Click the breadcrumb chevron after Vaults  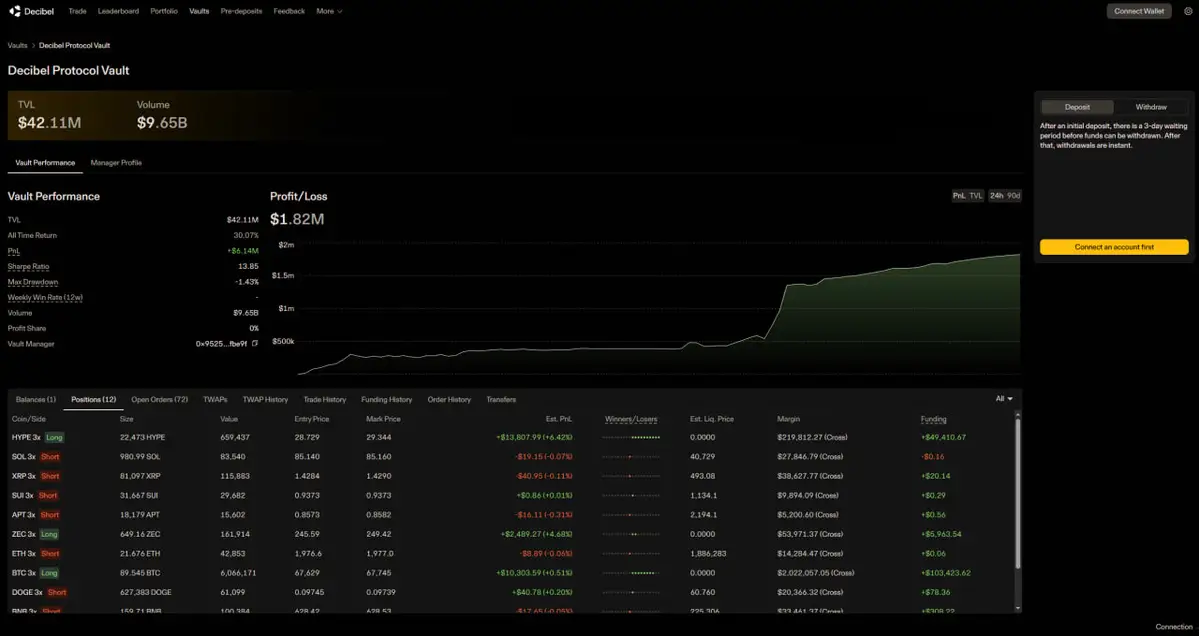pyautogui.click(x=33, y=46)
